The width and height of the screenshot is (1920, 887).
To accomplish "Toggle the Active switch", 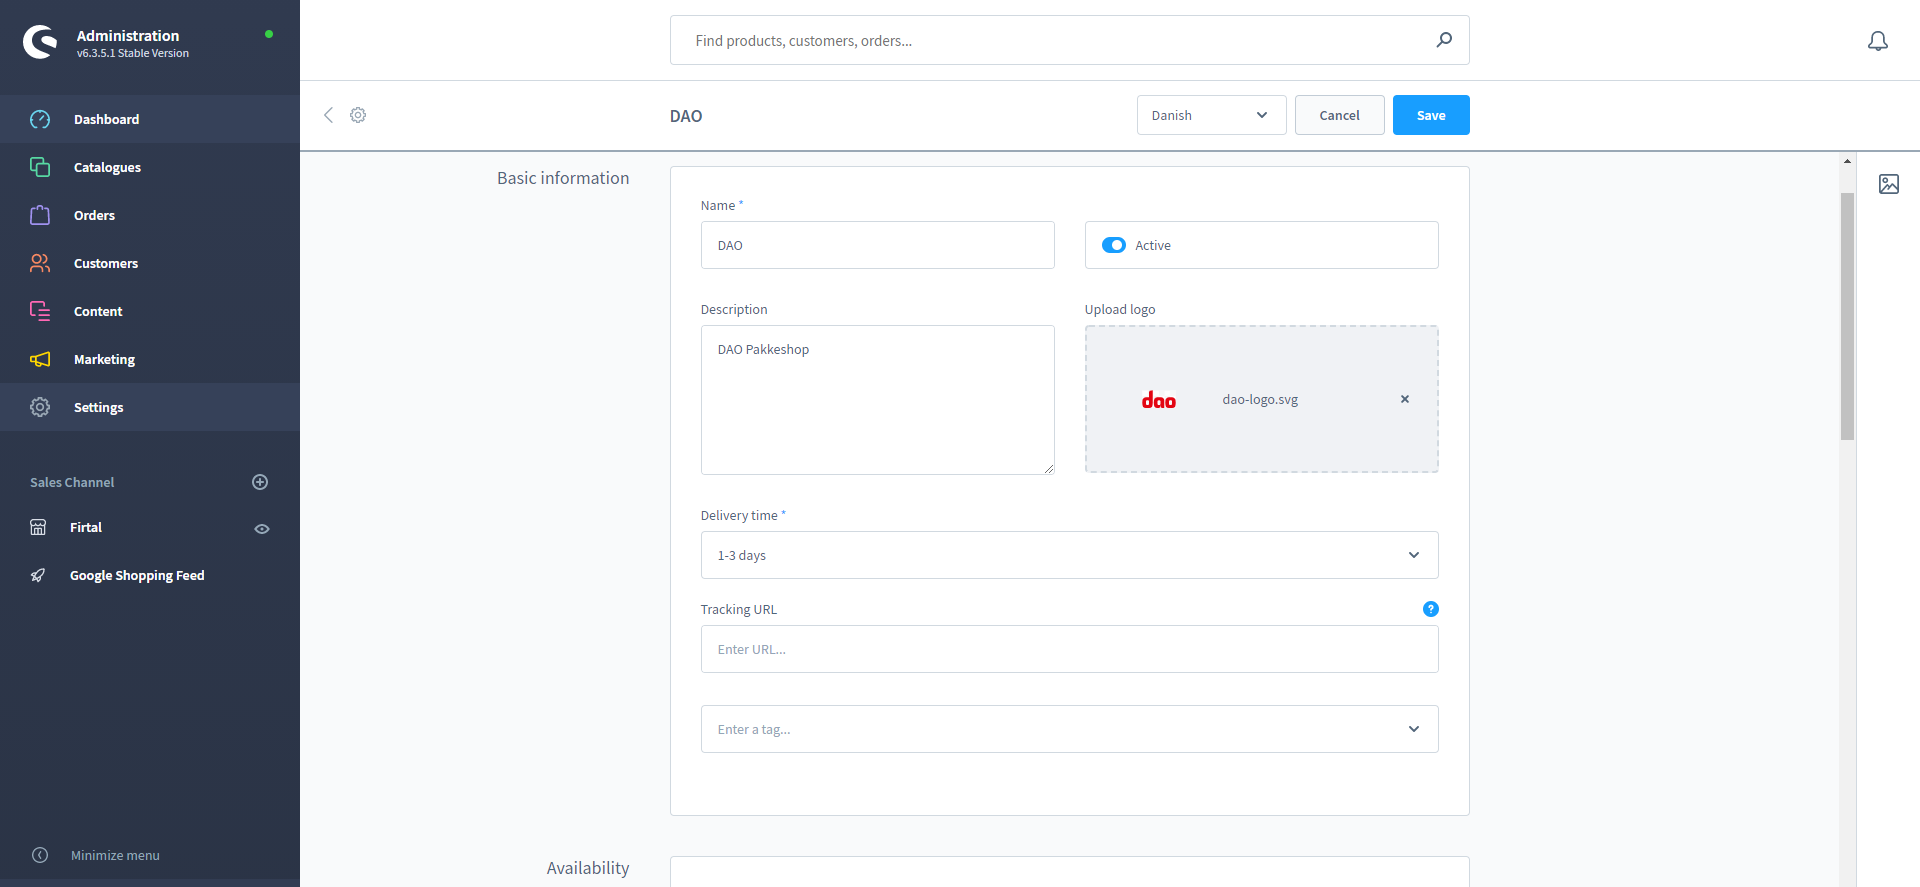I will point(1114,245).
